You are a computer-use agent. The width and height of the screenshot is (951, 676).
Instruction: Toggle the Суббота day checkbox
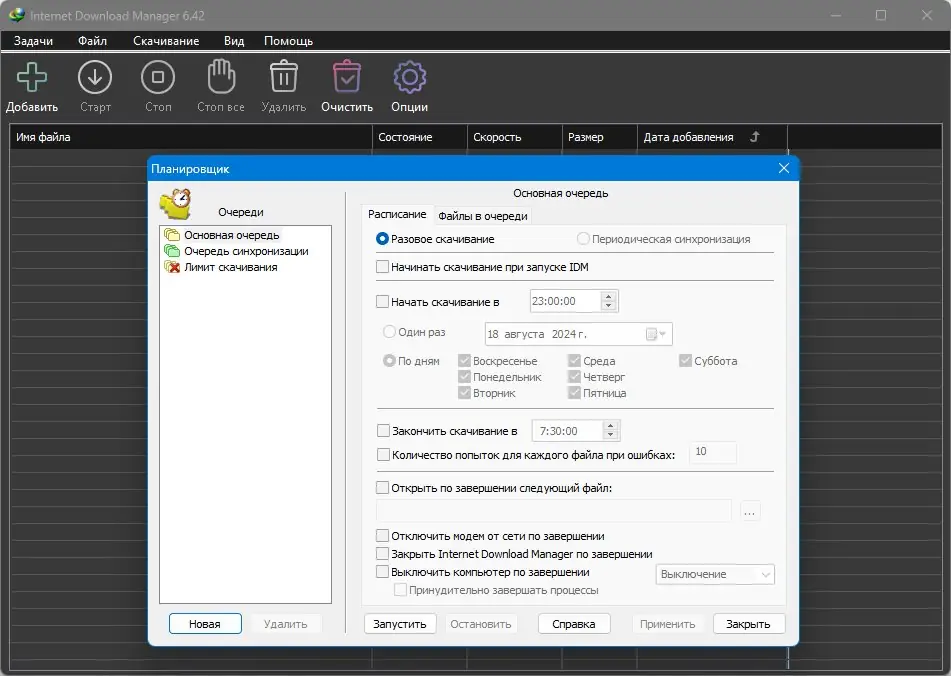click(x=685, y=361)
